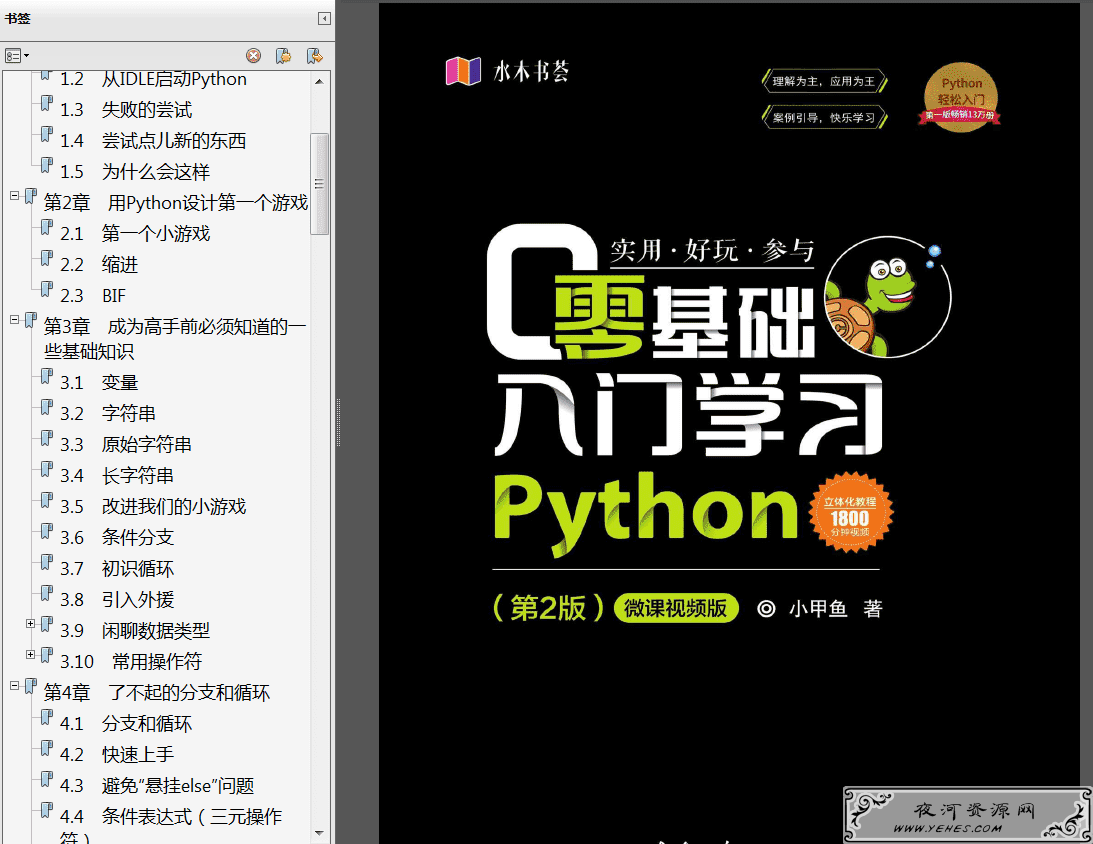Delete the selected bookmark with the red X icon
Viewport: 1093px width, 844px height.
pyautogui.click(x=254, y=56)
